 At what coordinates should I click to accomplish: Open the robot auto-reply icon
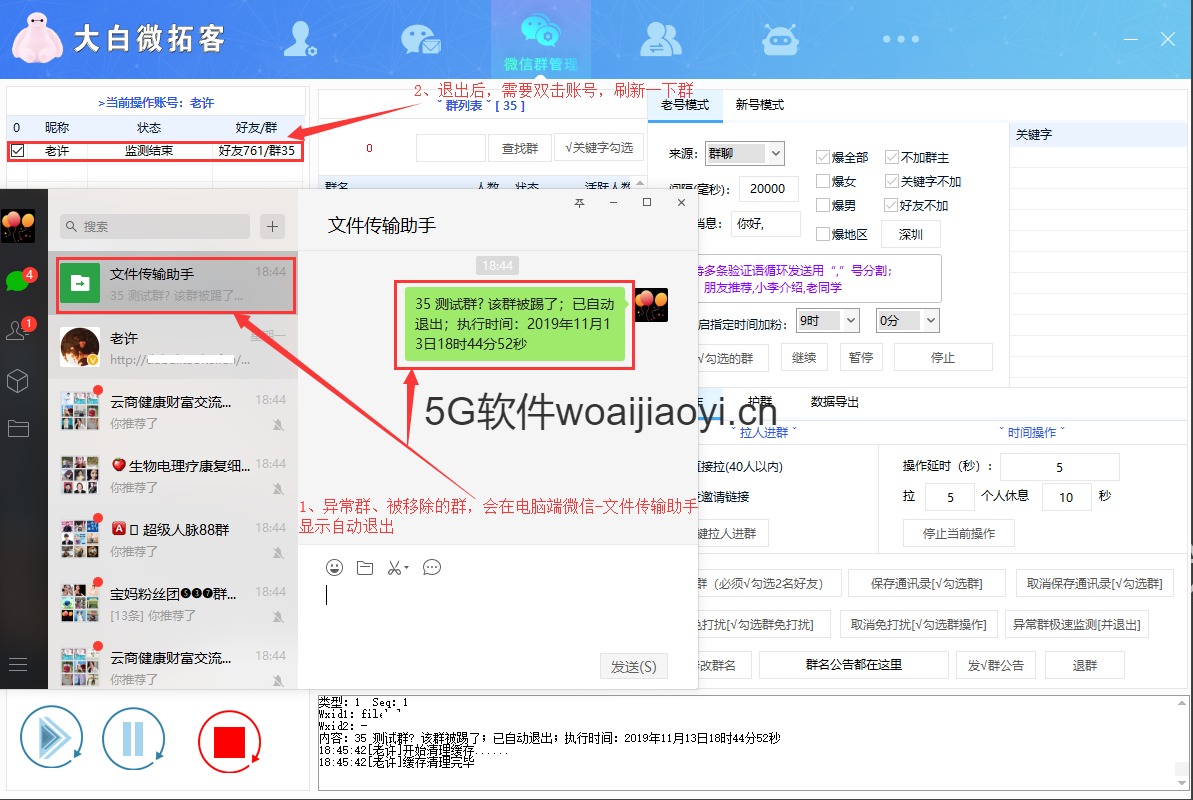[x=780, y=40]
